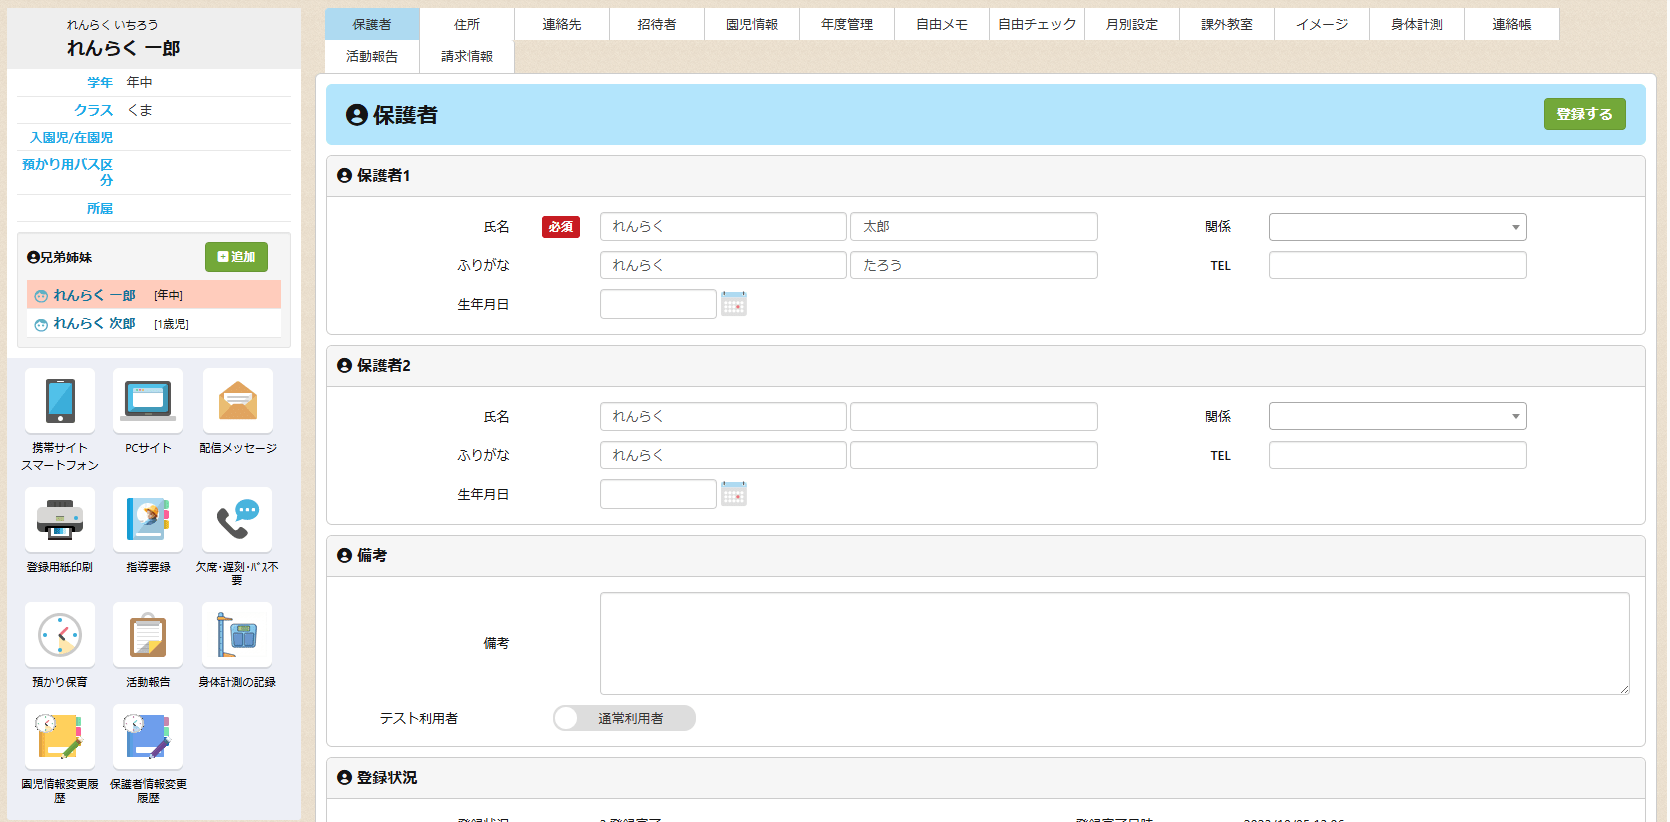Click the 追加 button in 兄弟姉妹
Screen dimensions: 1670x822
coord(236,257)
